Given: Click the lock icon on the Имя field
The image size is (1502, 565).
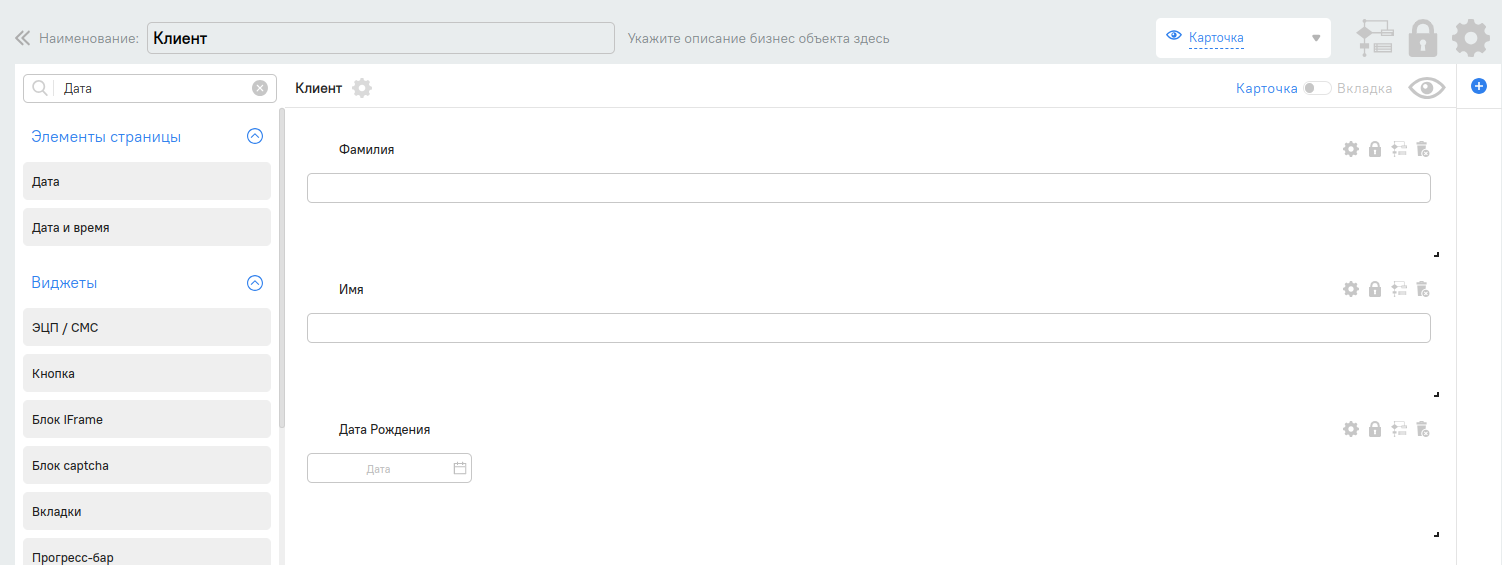Looking at the screenshot, I should coord(1375,289).
